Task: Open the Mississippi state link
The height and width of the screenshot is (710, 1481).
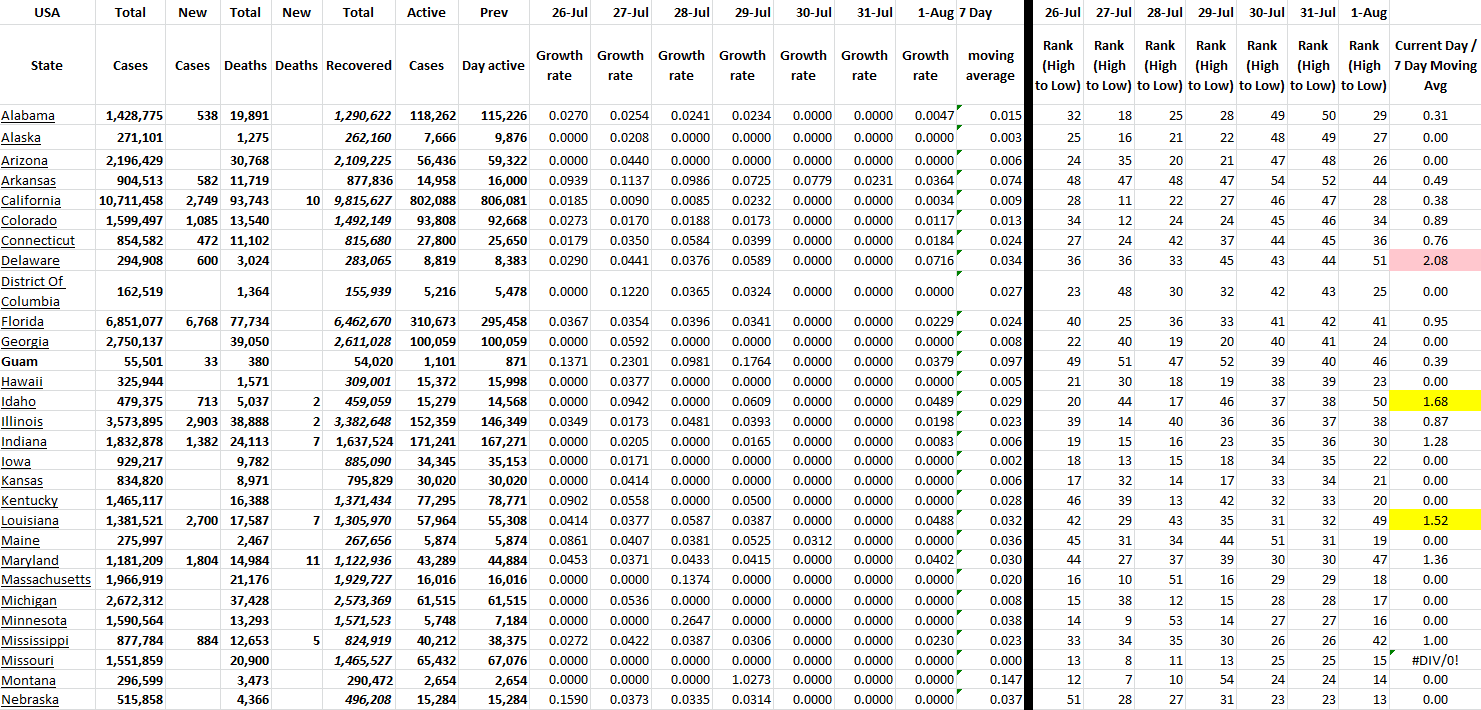Action: pyautogui.click(x=35, y=640)
